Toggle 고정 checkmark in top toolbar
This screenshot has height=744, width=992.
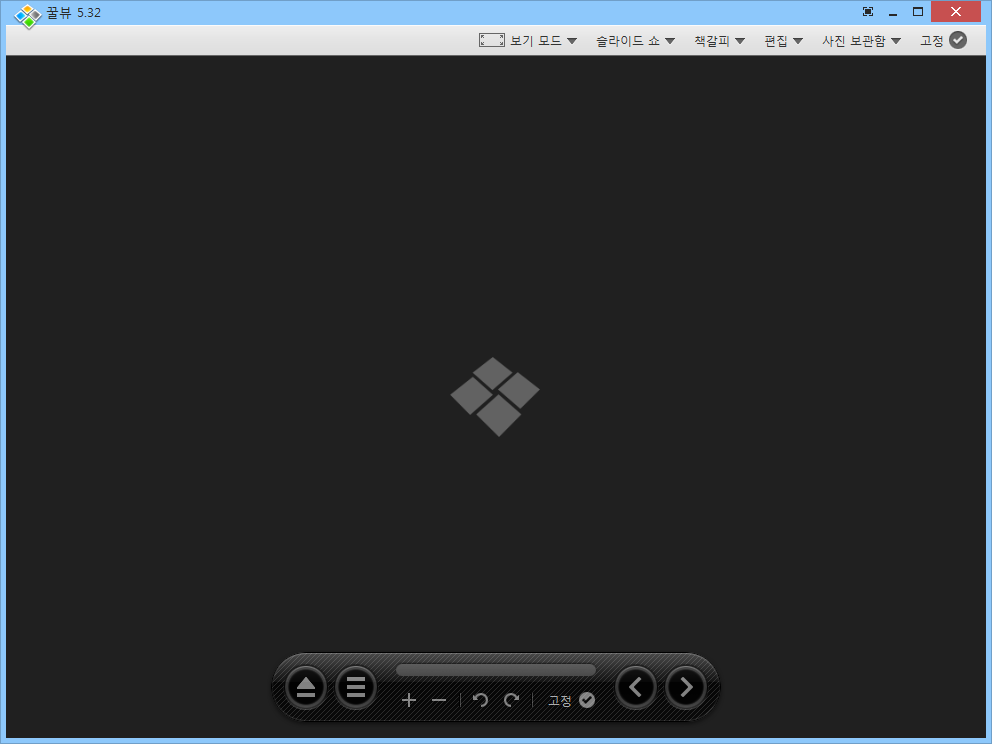click(x=958, y=40)
